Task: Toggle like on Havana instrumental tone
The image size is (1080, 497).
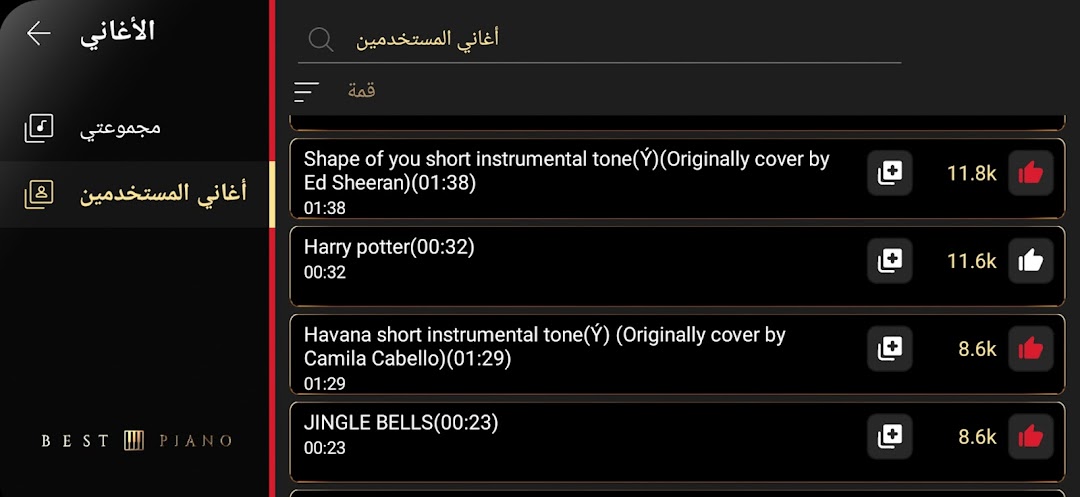Action: click(1030, 349)
